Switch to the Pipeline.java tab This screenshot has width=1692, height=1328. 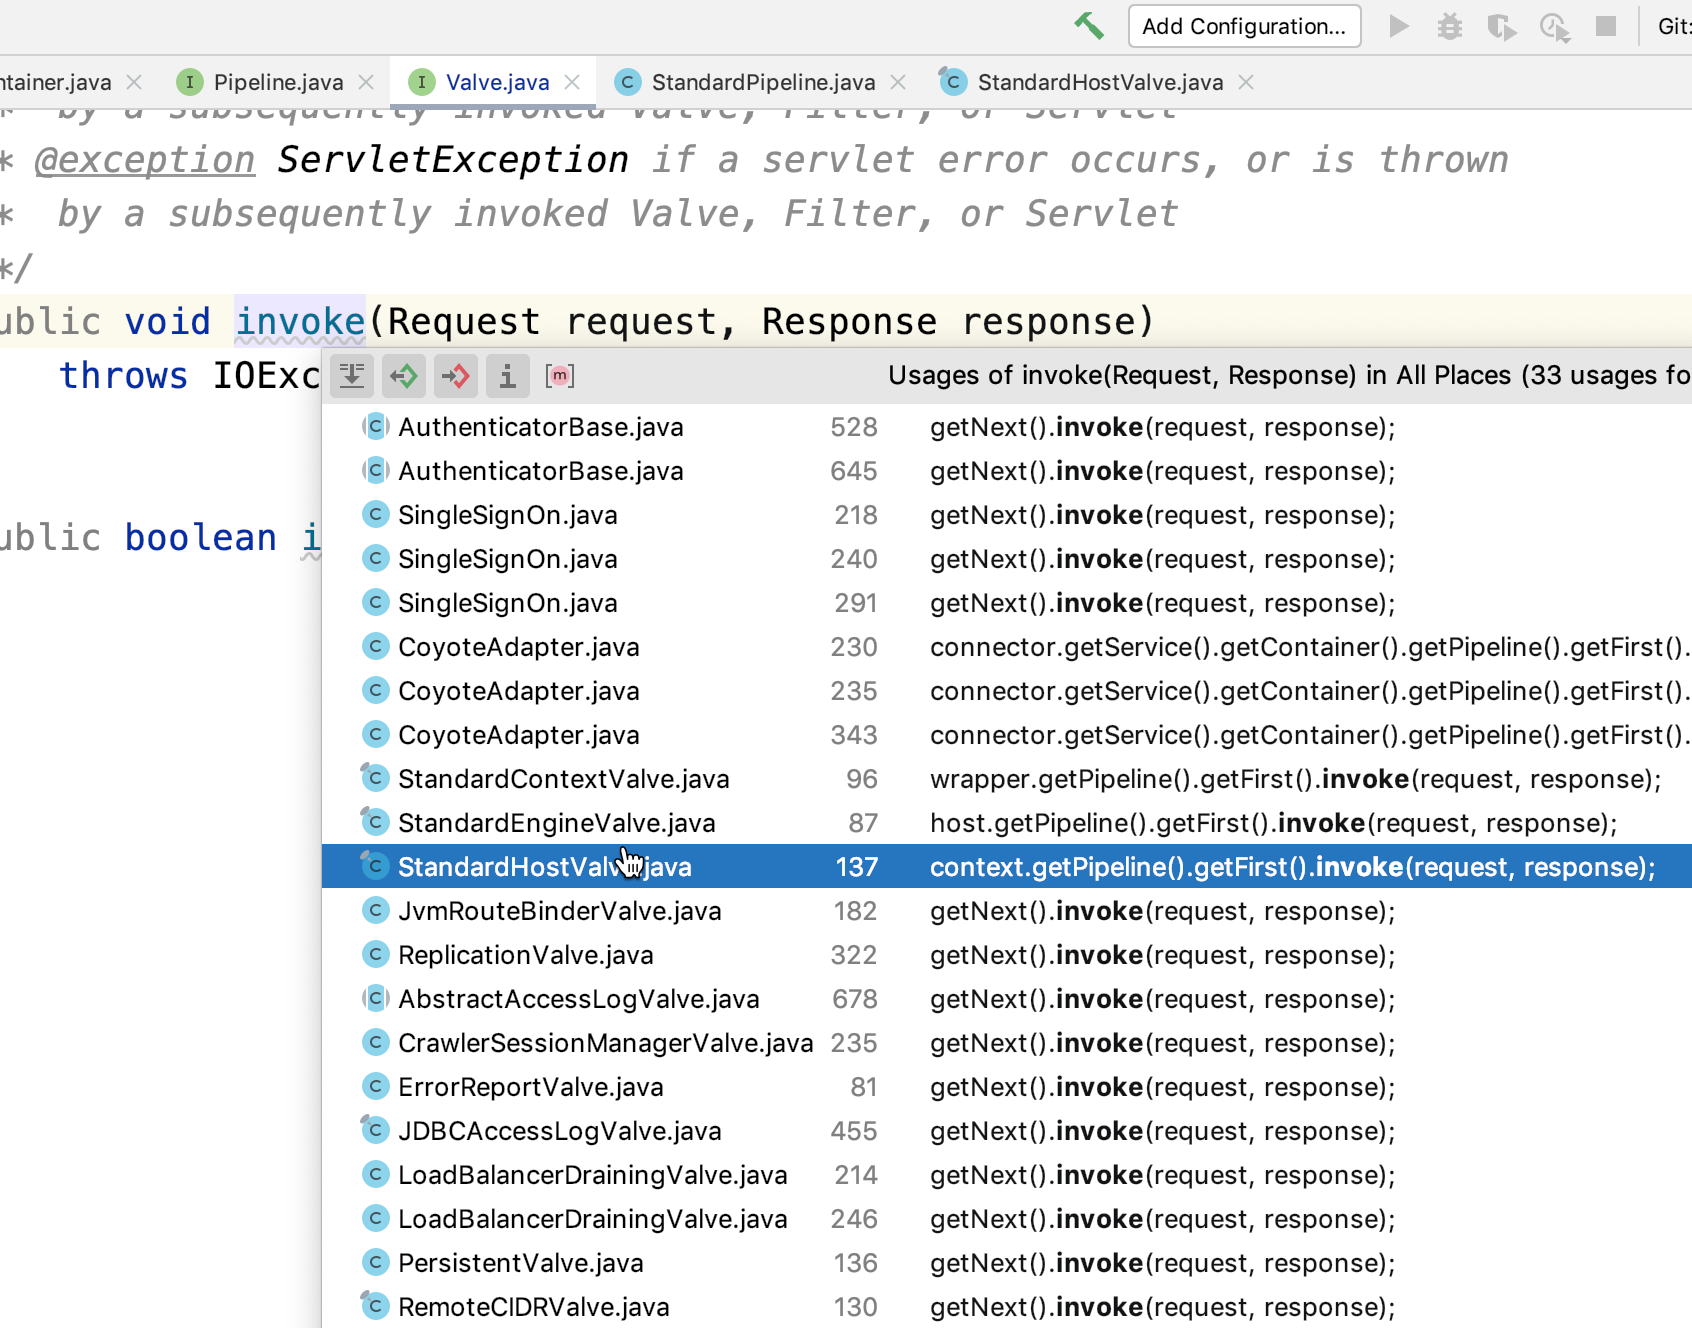click(x=277, y=82)
